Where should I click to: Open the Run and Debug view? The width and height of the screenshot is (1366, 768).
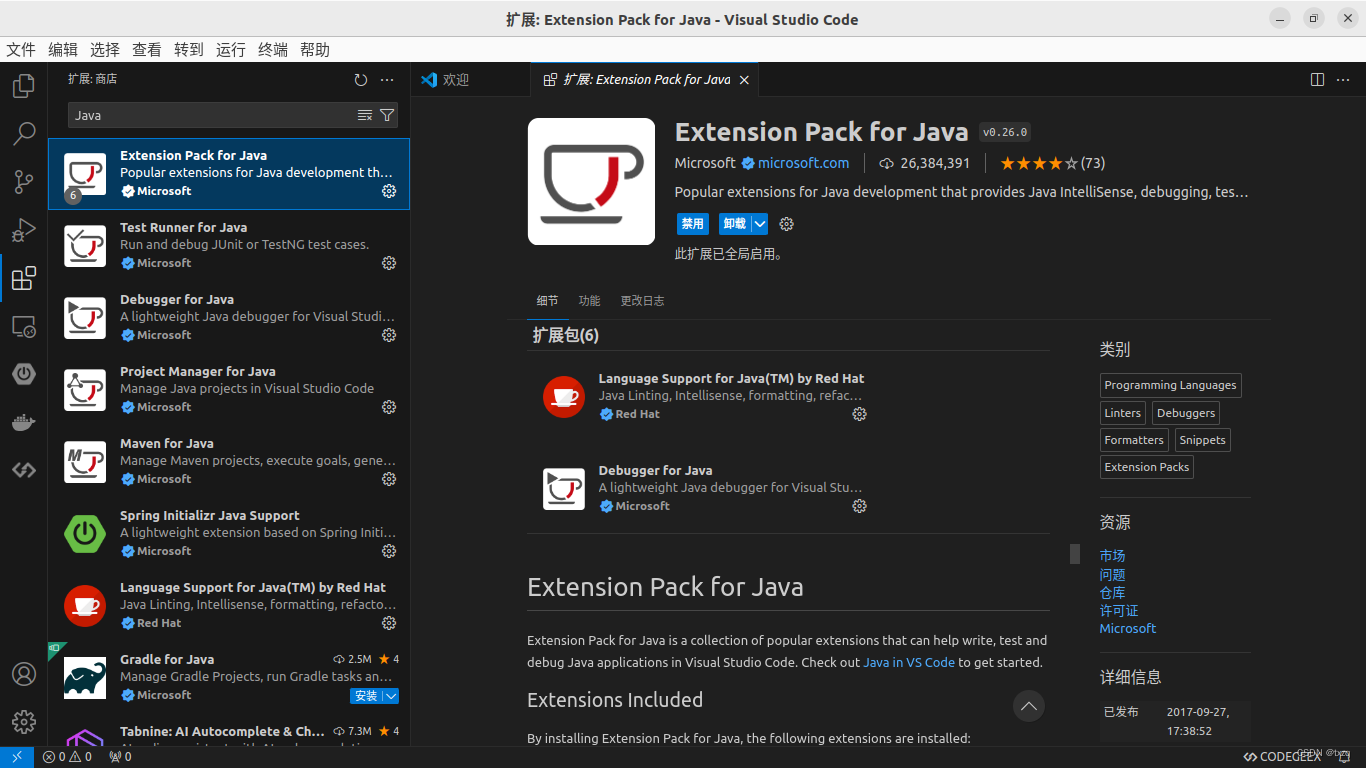[24, 230]
